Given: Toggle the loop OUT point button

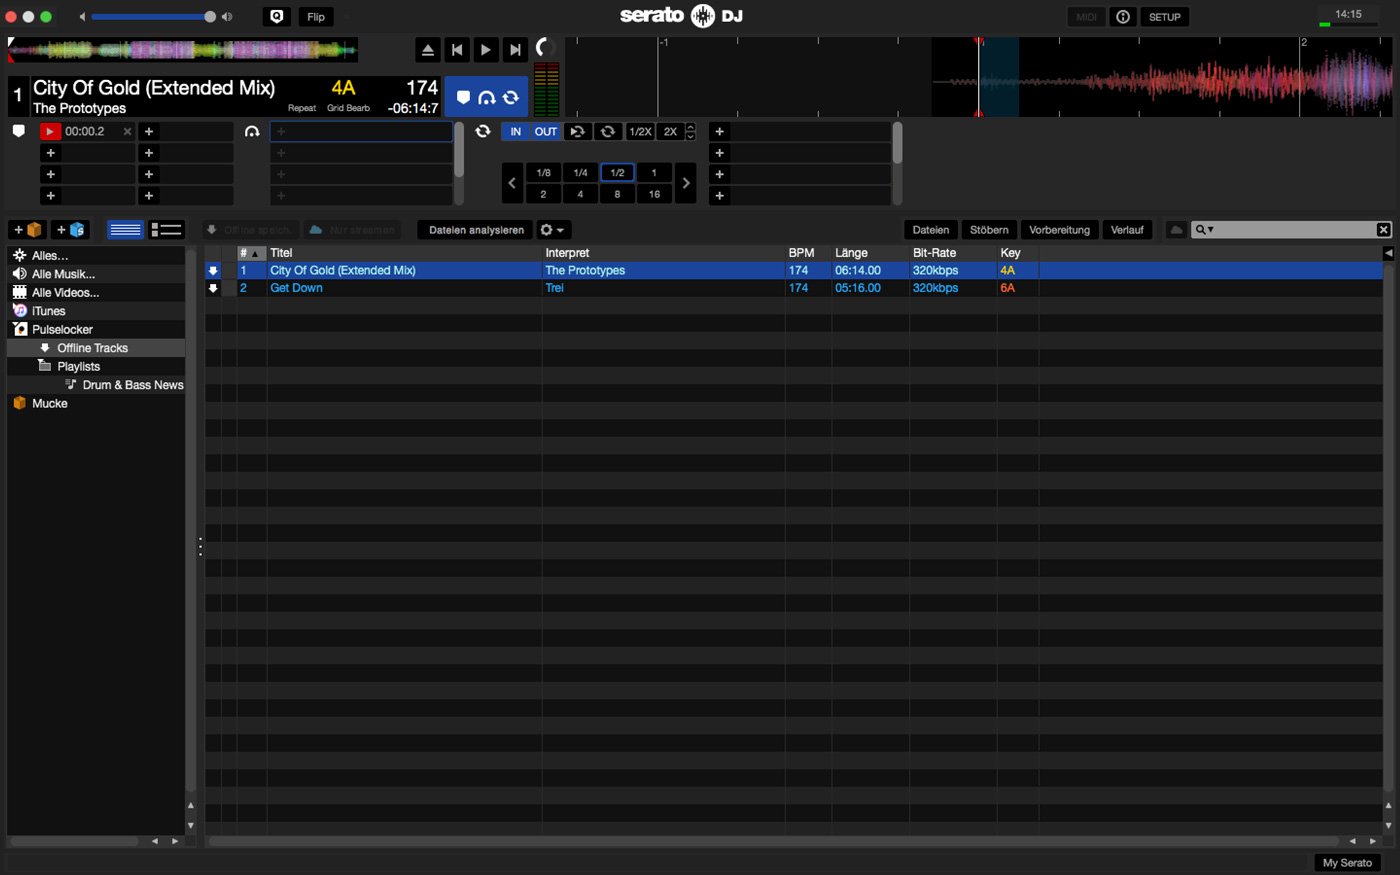Looking at the screenshot, I should tap(545, 132).
